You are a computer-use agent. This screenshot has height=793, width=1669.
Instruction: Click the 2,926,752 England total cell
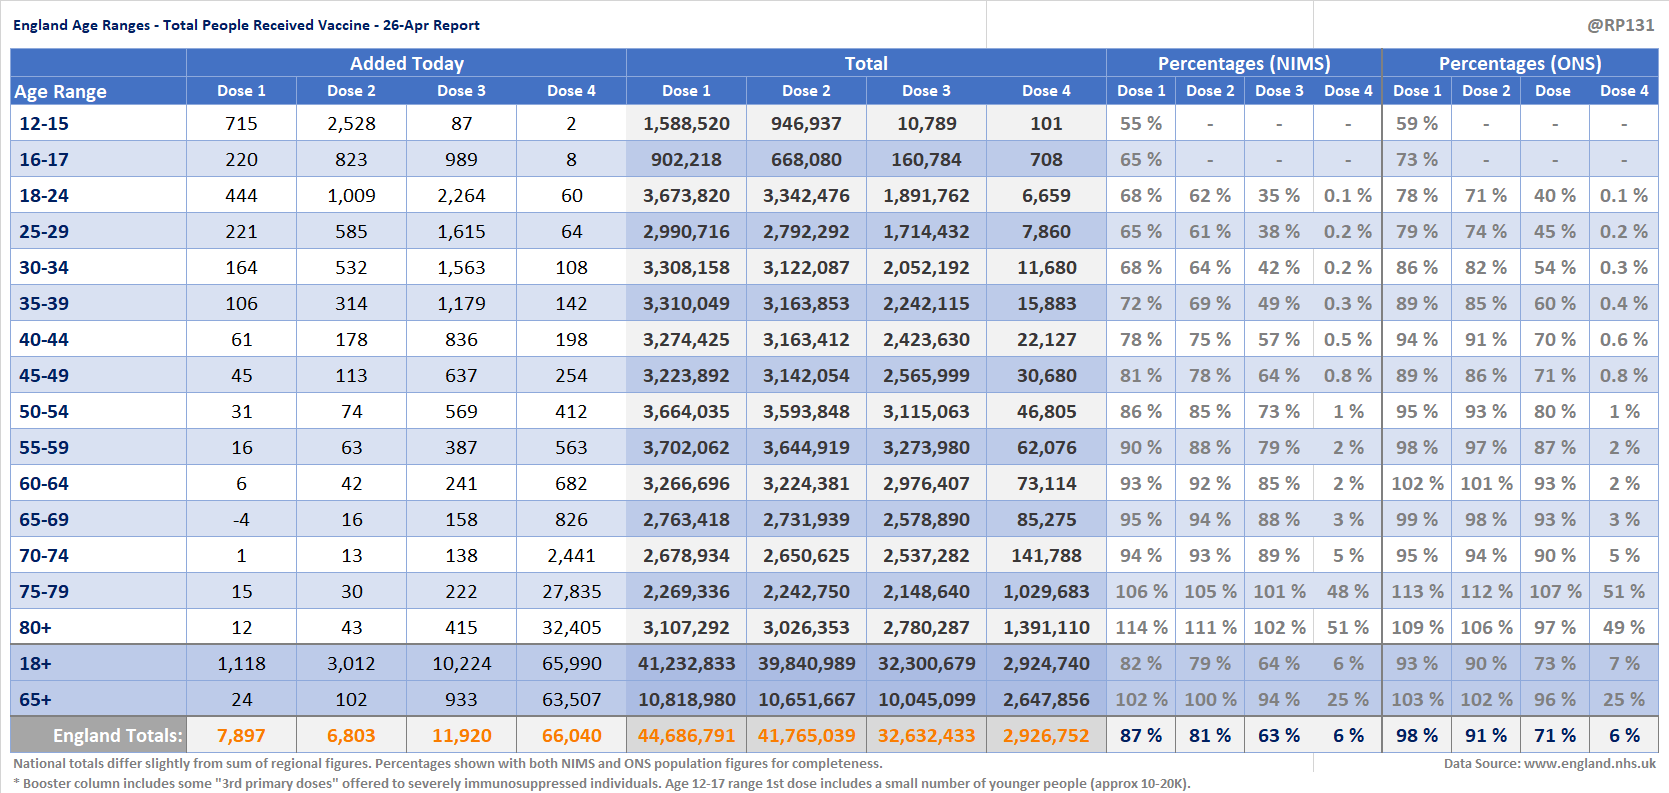coord(1046,735)
